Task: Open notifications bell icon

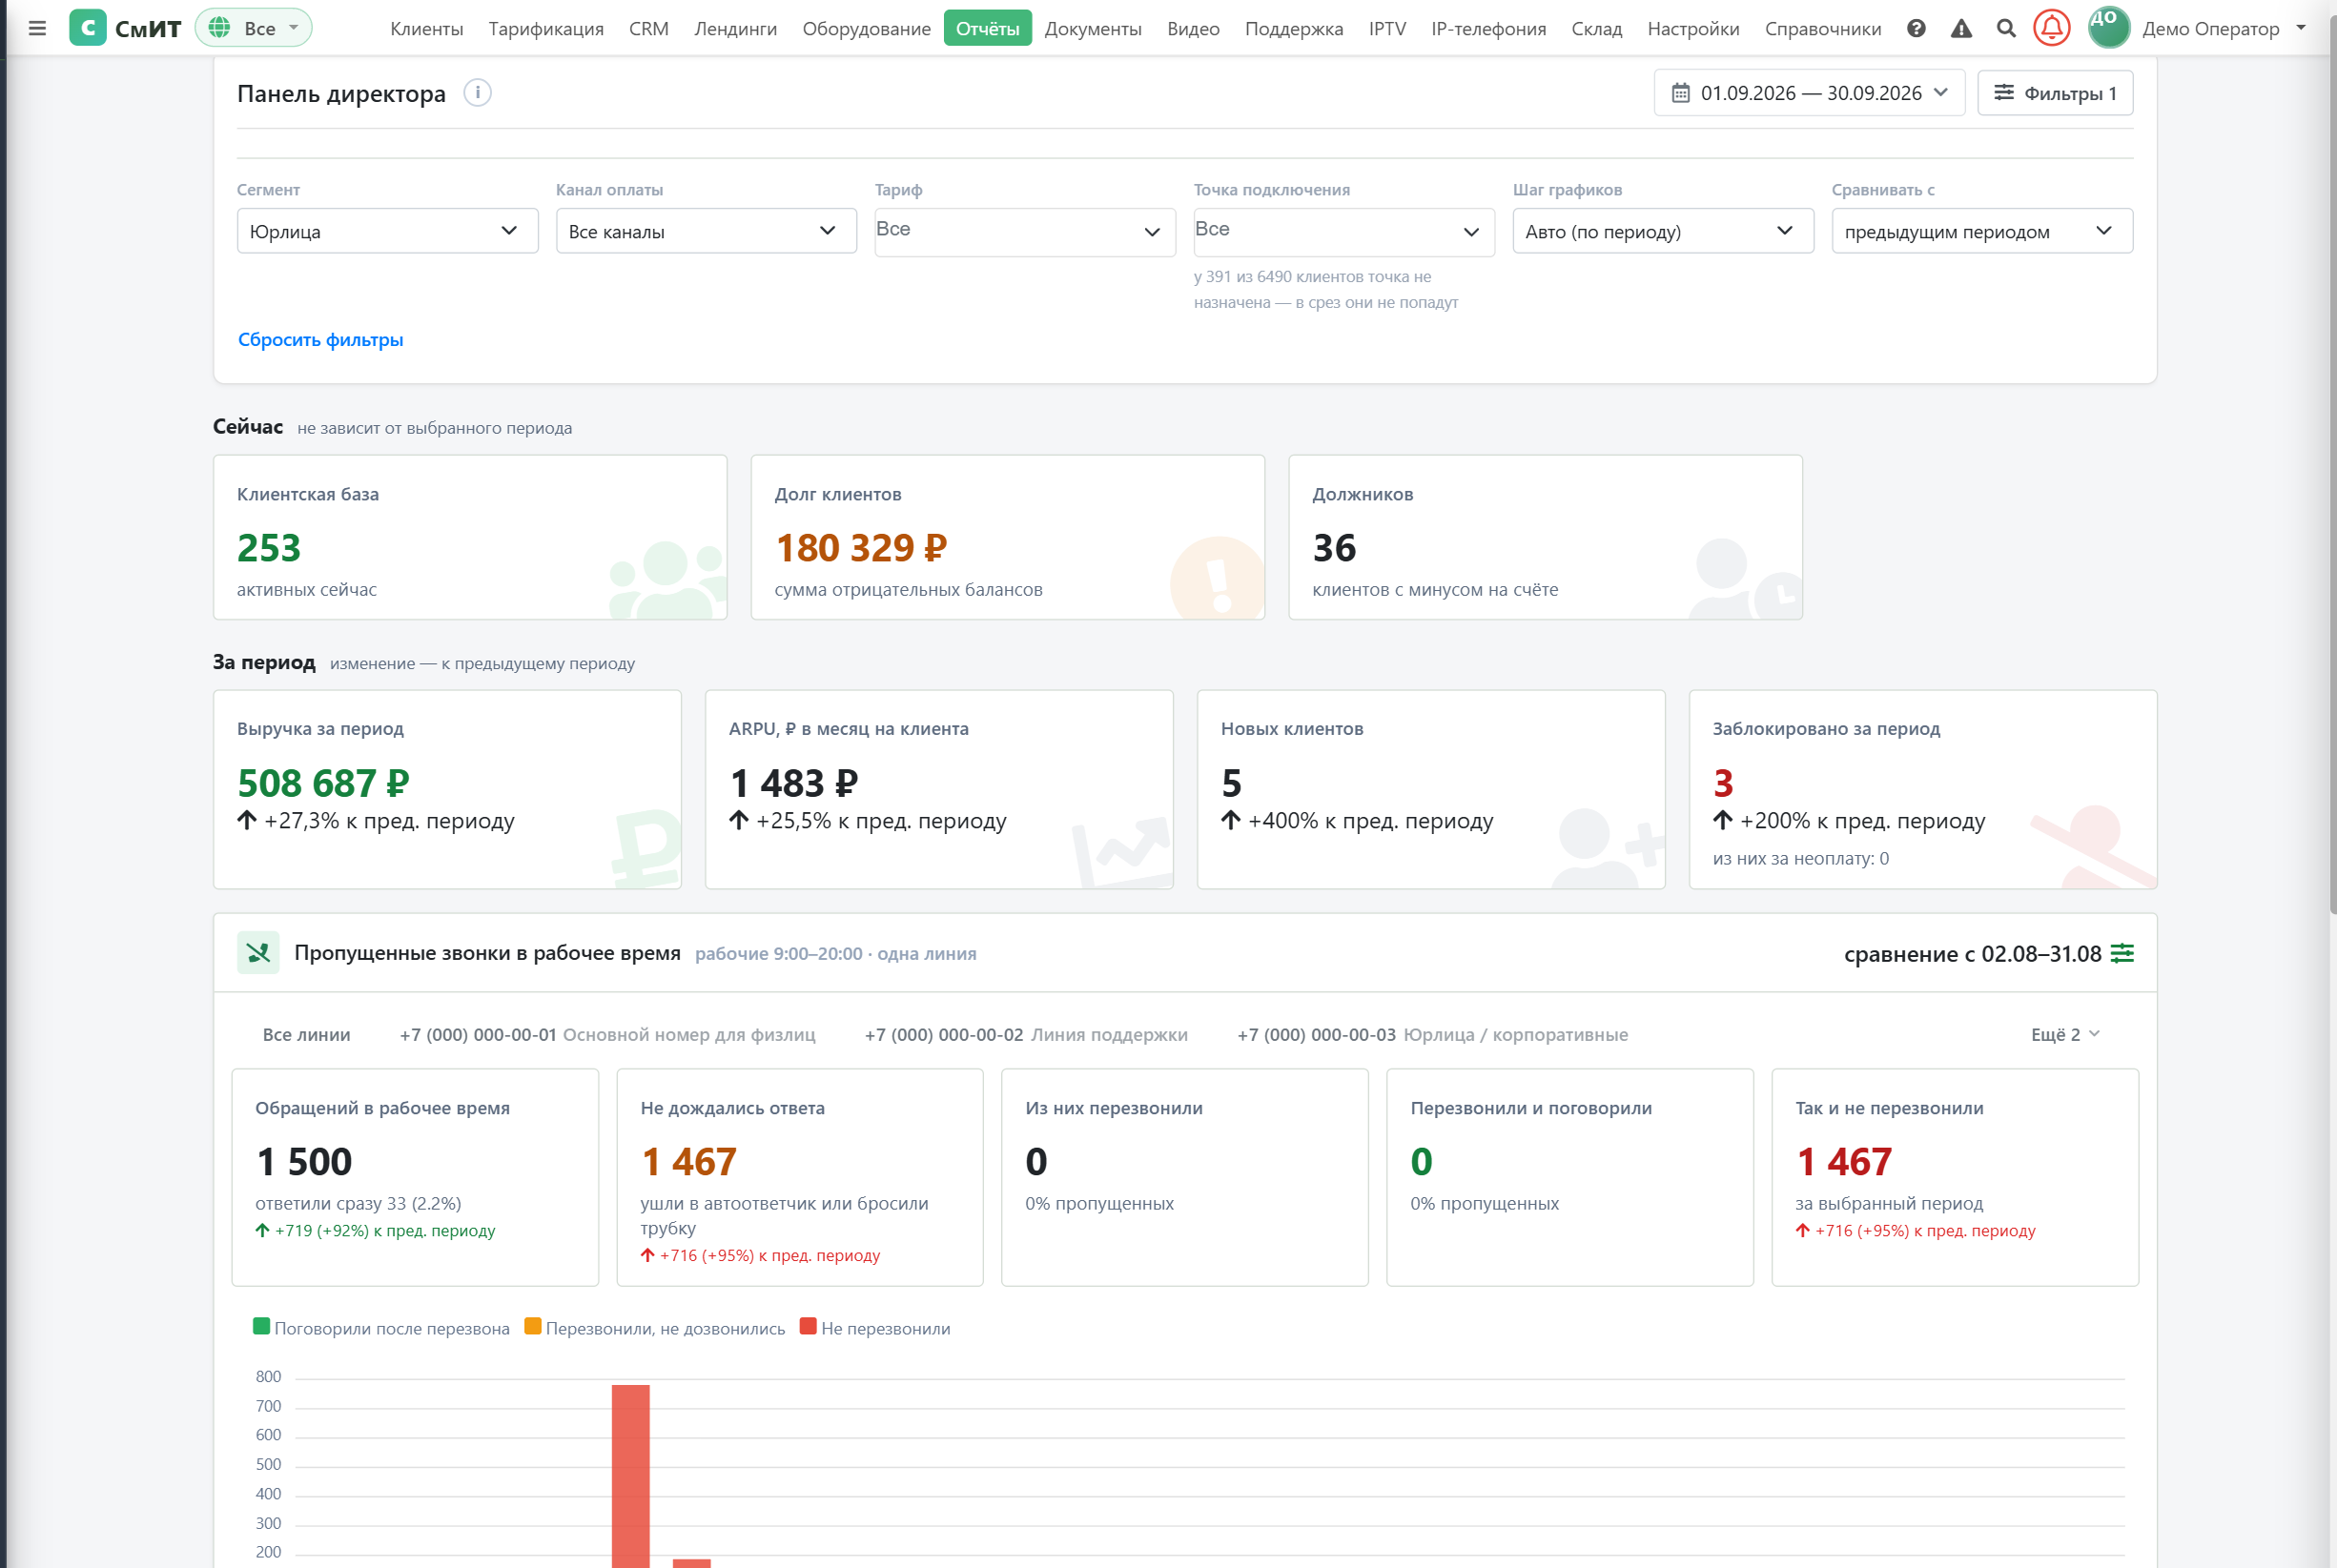Action: [2051, 28]
